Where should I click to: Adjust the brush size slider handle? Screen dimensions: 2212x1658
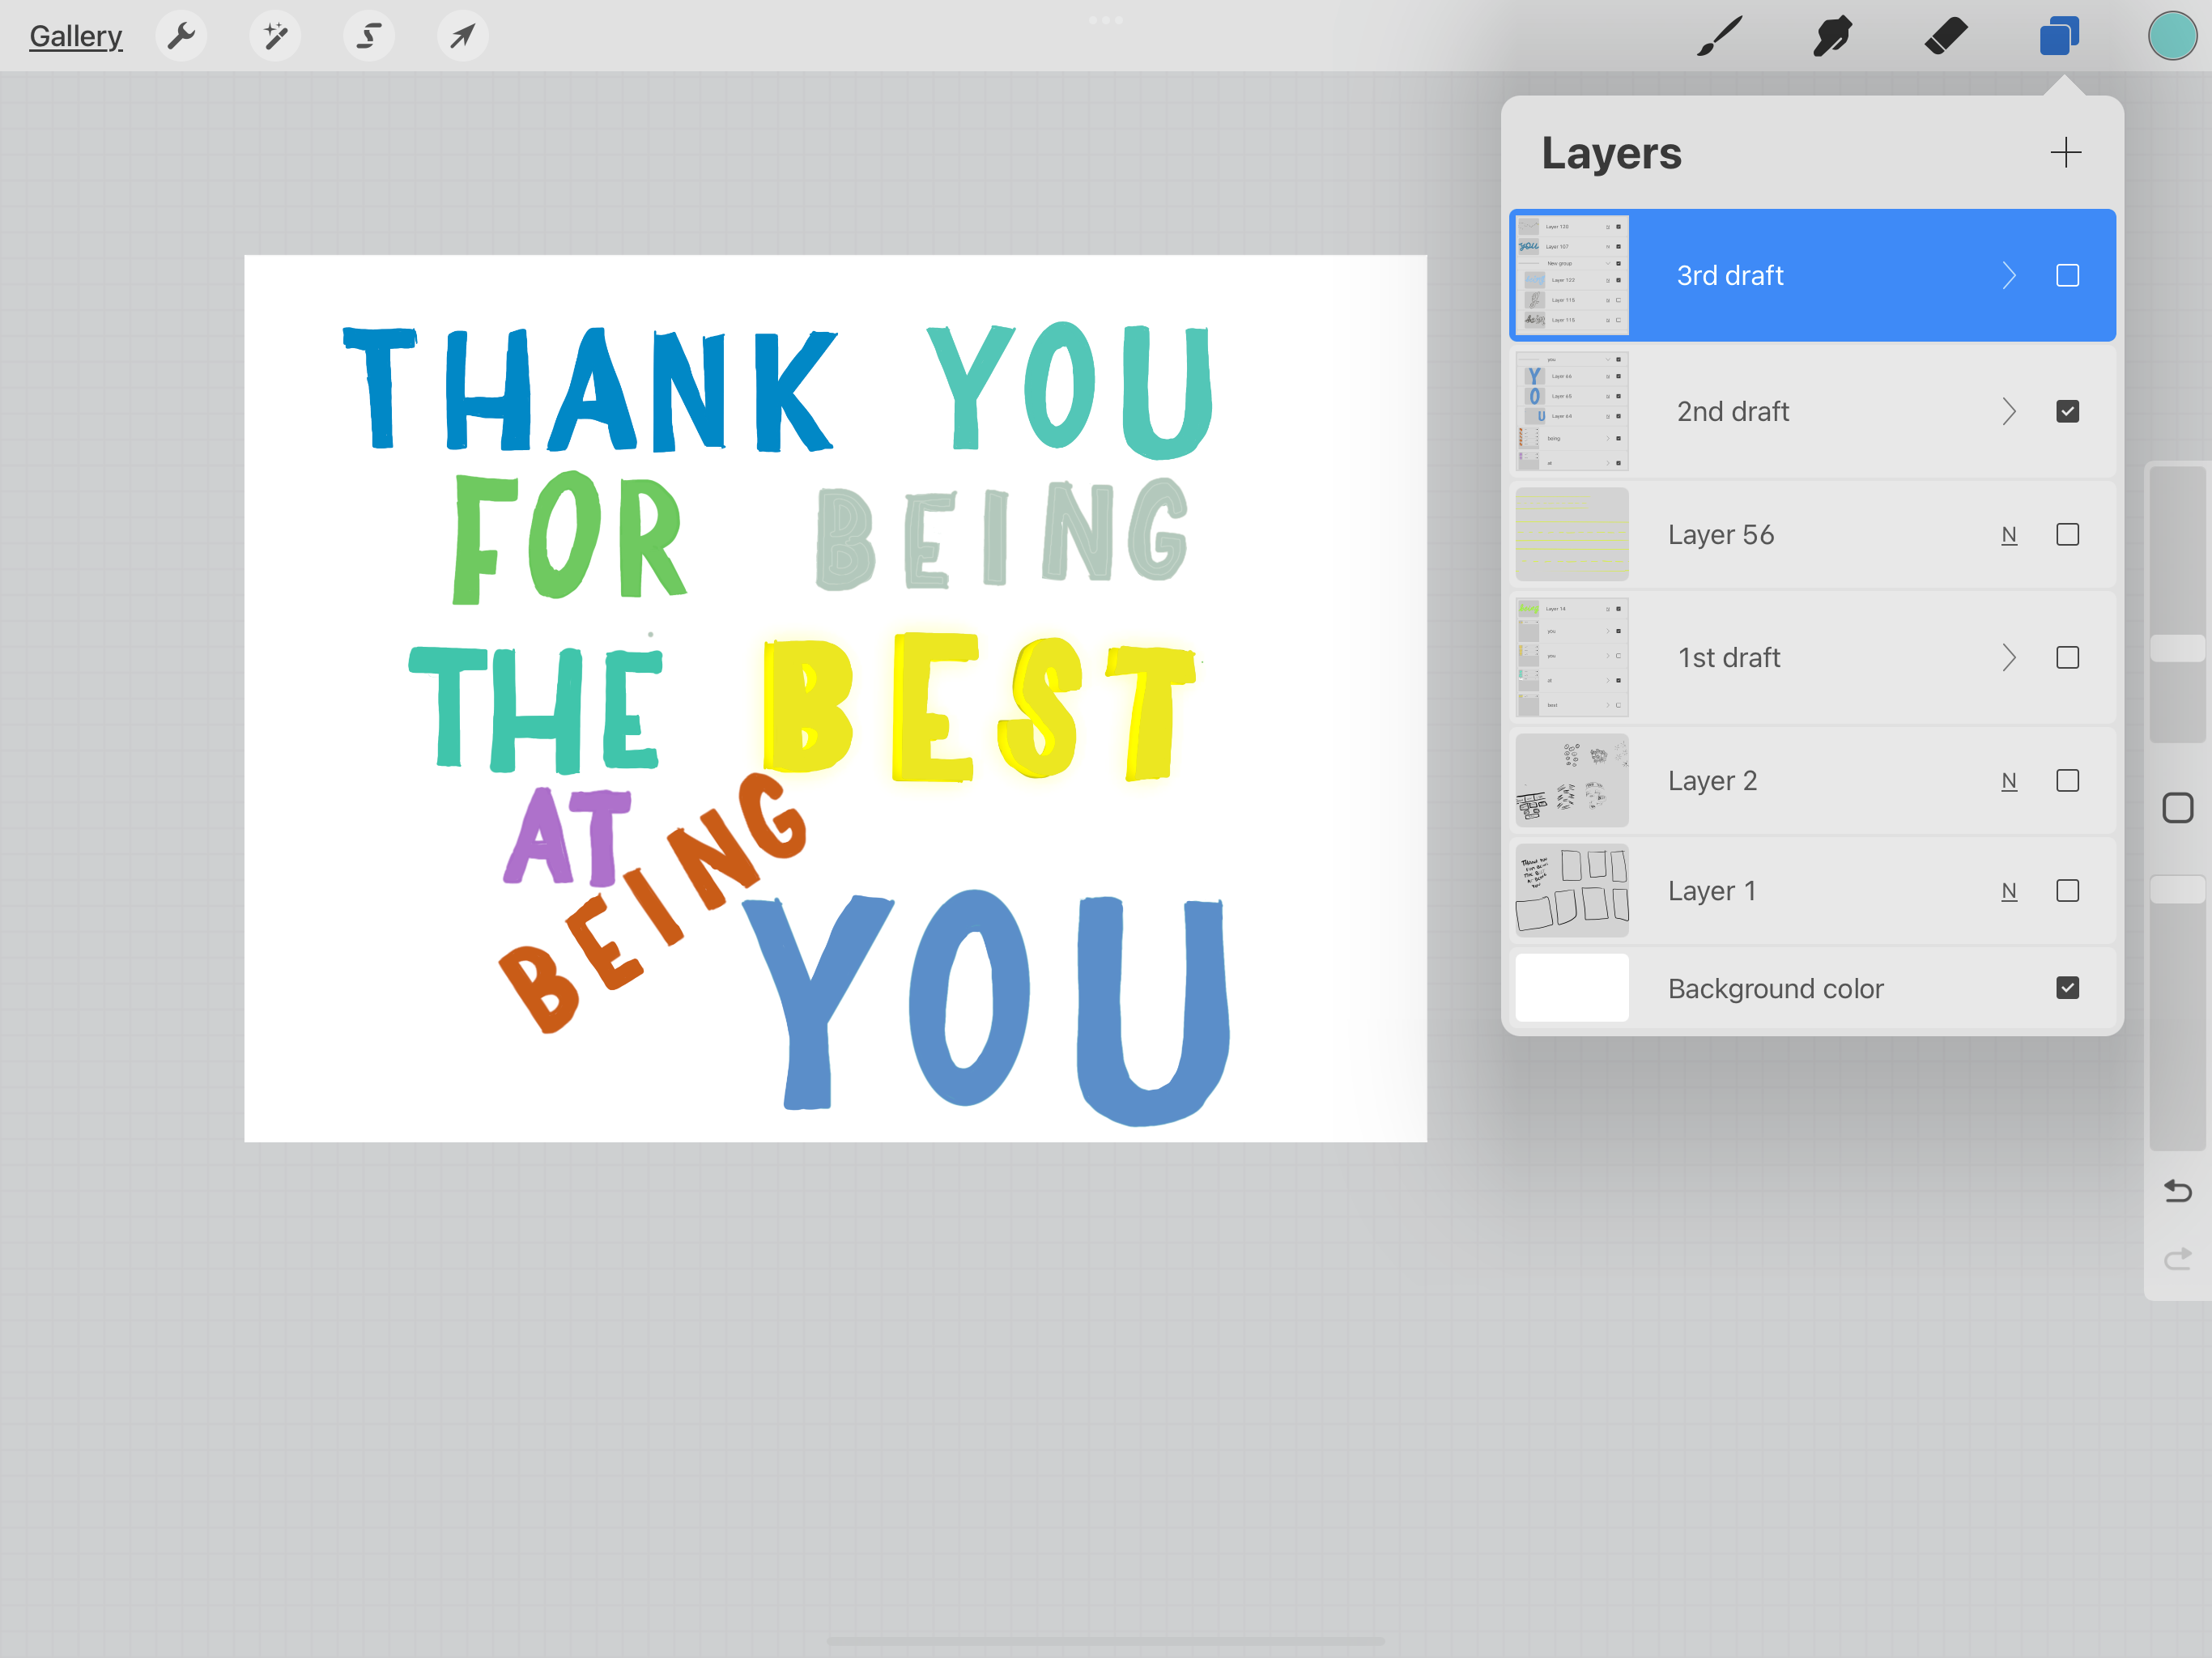pyautogui.click(x=2177, y=648)
